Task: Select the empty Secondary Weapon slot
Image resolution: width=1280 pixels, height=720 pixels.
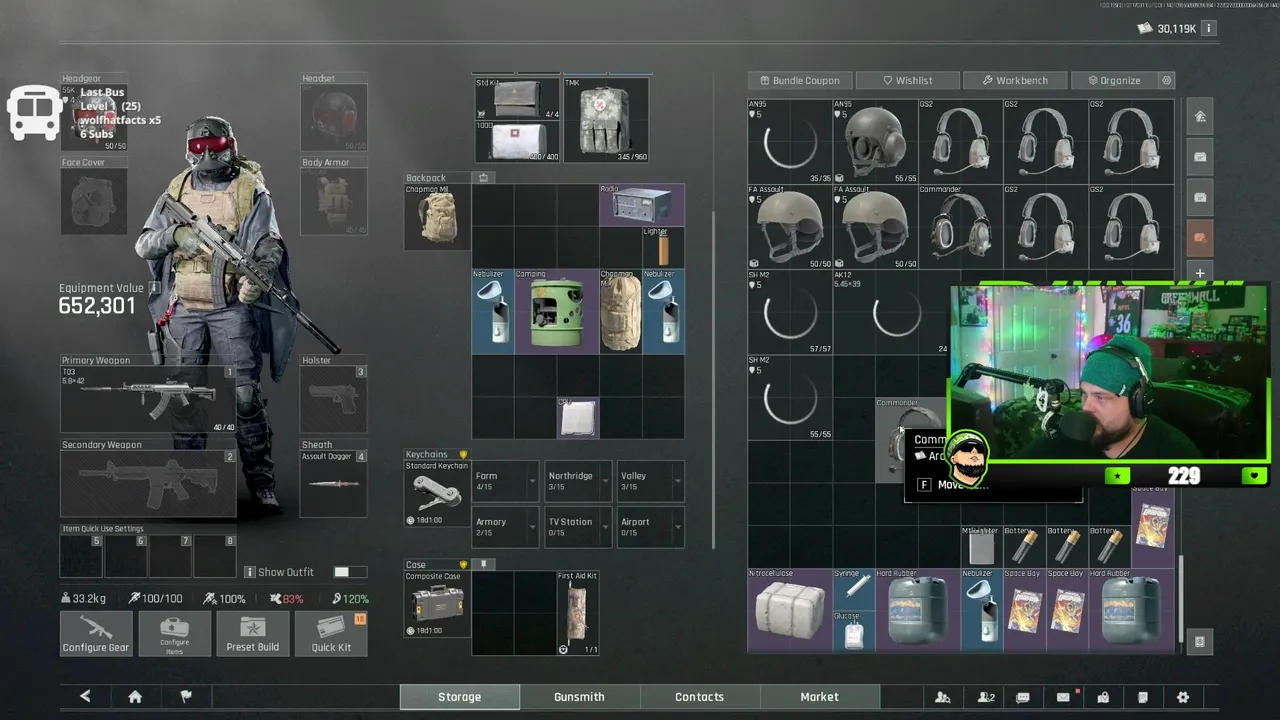Action: (149, 484)
